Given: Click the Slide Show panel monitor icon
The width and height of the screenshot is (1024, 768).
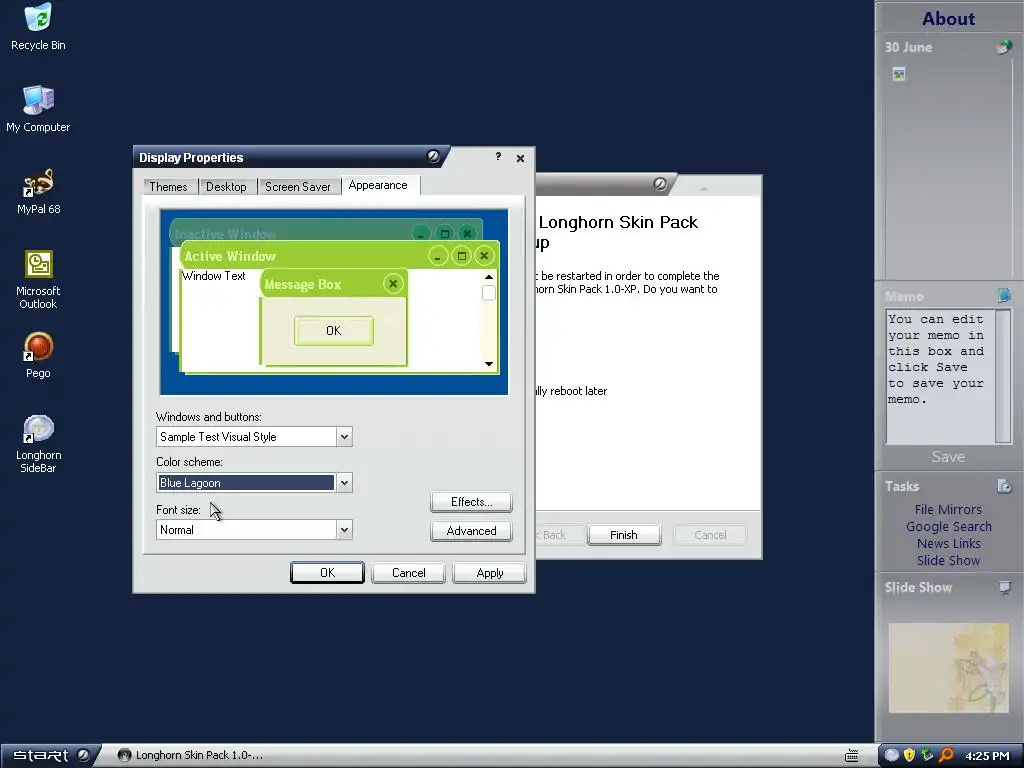Looking at the screenshot, I should pos(1004,588).
